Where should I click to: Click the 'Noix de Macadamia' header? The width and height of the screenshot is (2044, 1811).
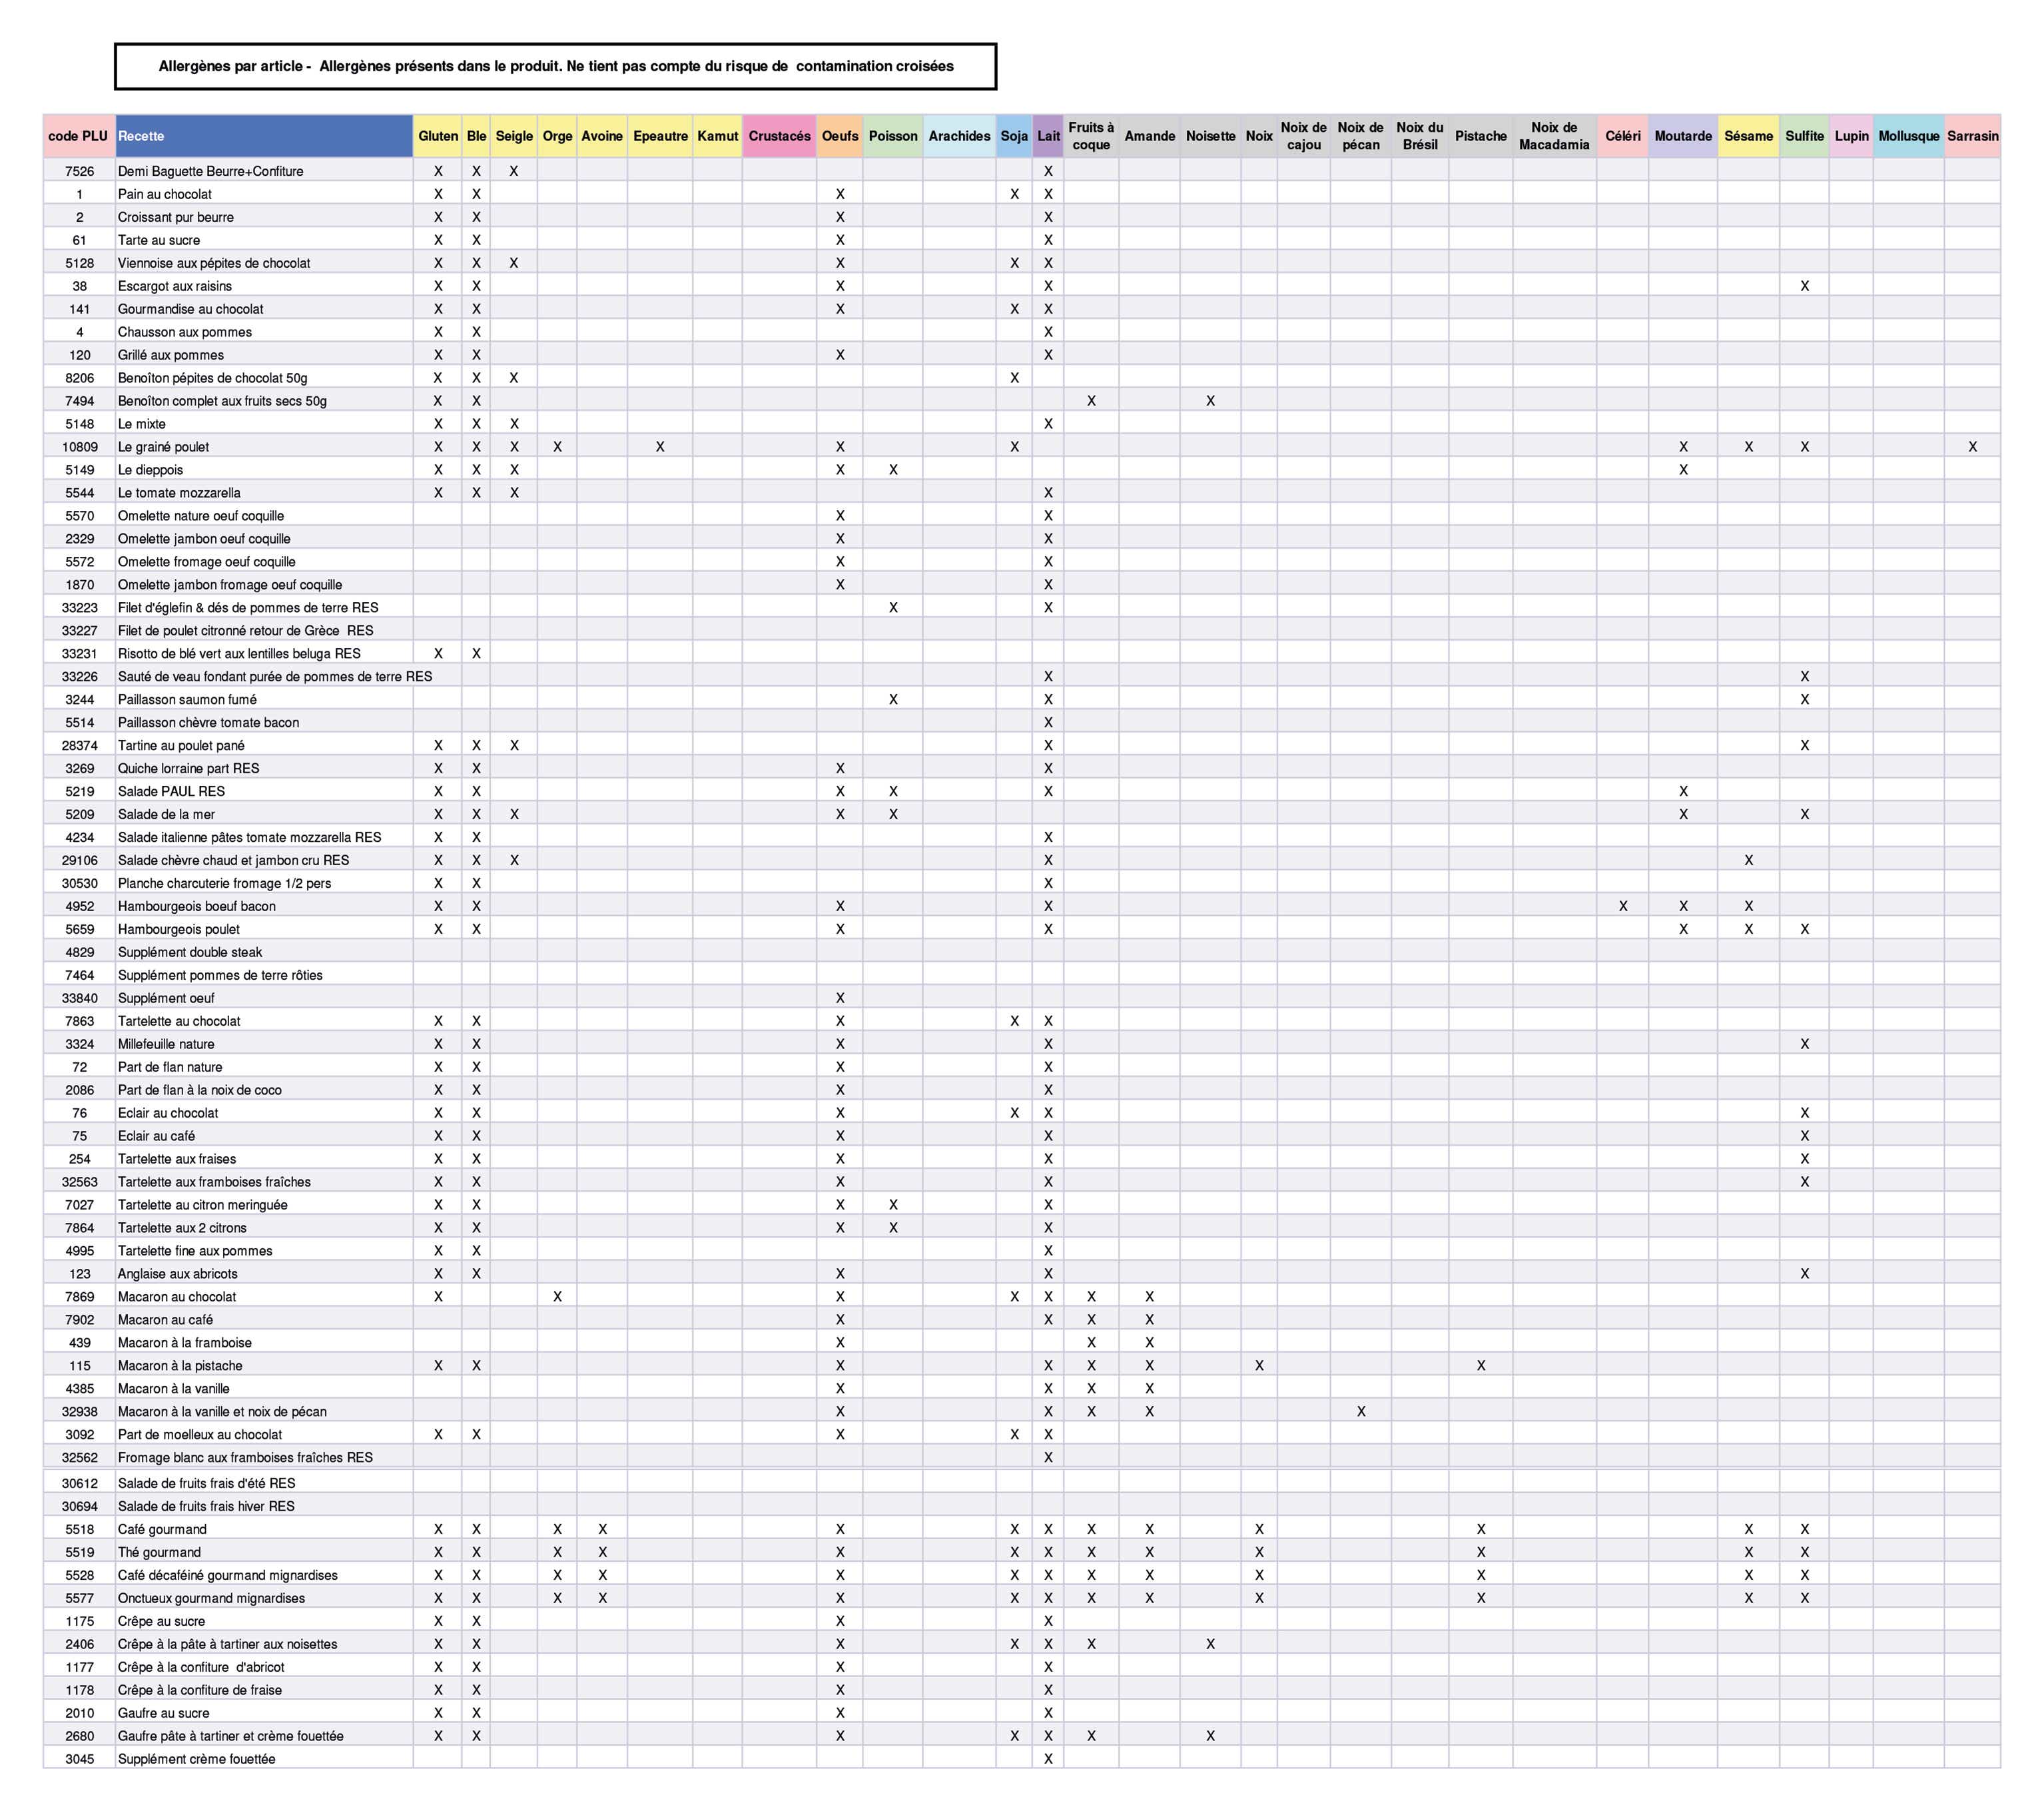tap(1554, 136)
